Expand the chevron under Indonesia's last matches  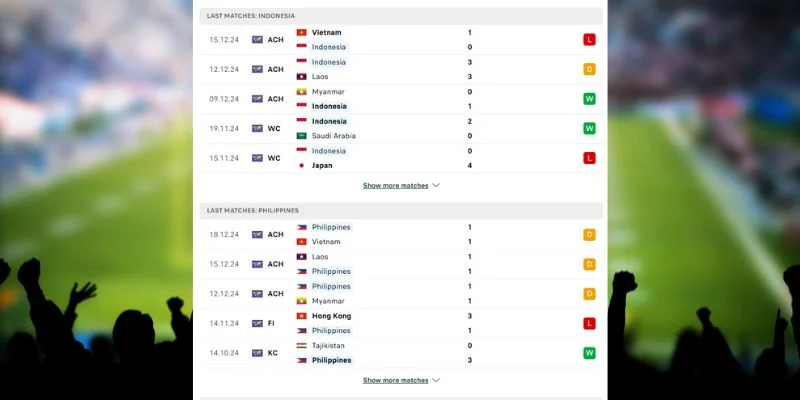click(x=436, y=185)
